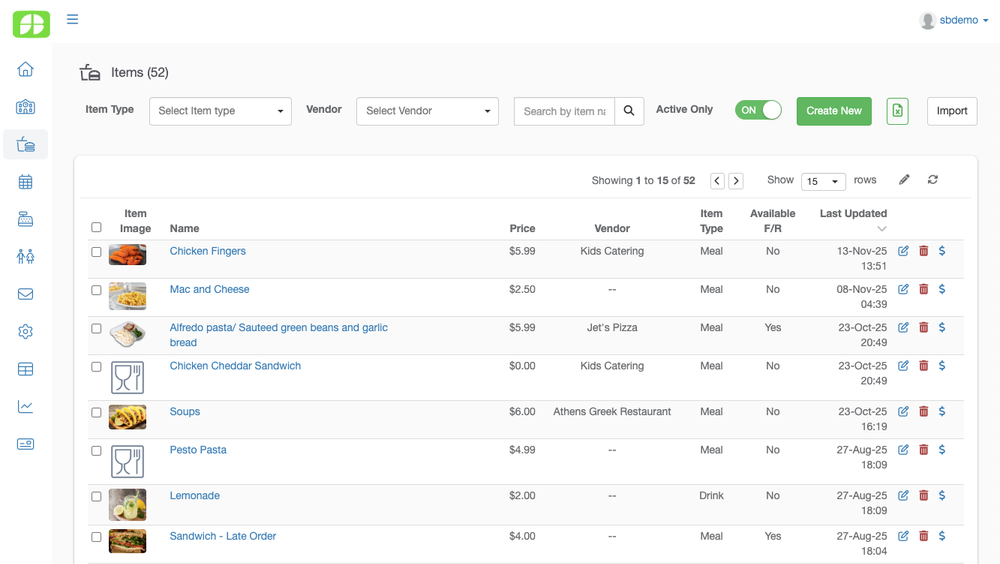The height and width of the screenshot is (564, 1000).
Task: Change the rows-per-page dropdown
Action: pos(823,182)
